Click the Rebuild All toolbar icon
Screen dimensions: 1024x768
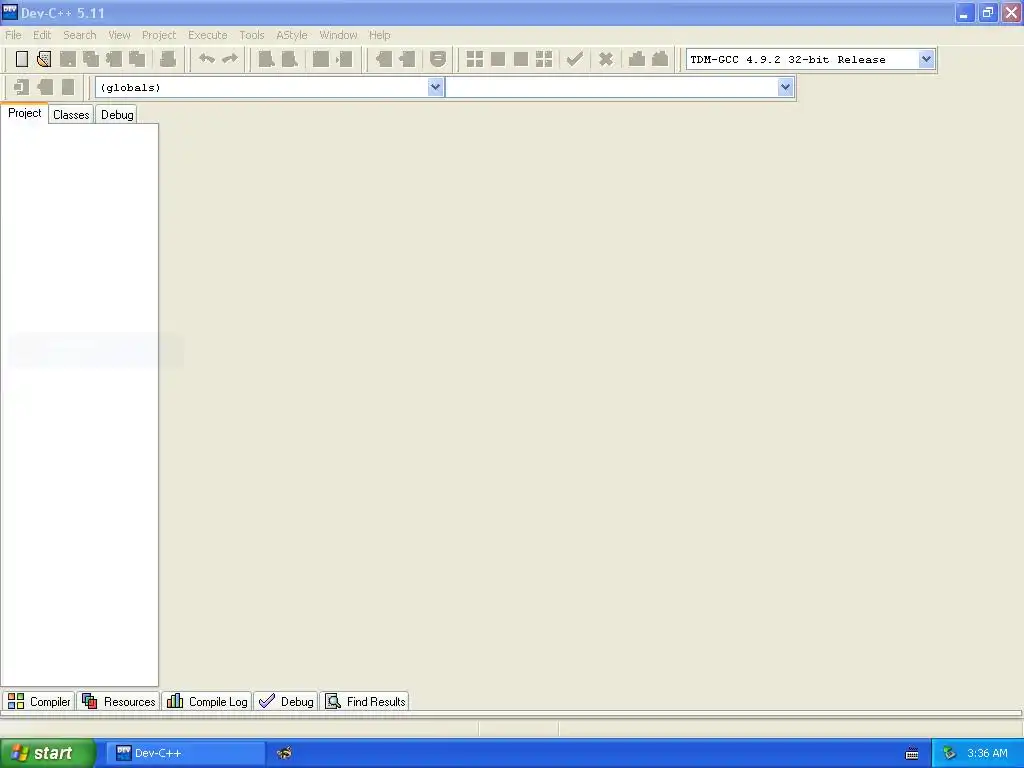click(544, 59)
